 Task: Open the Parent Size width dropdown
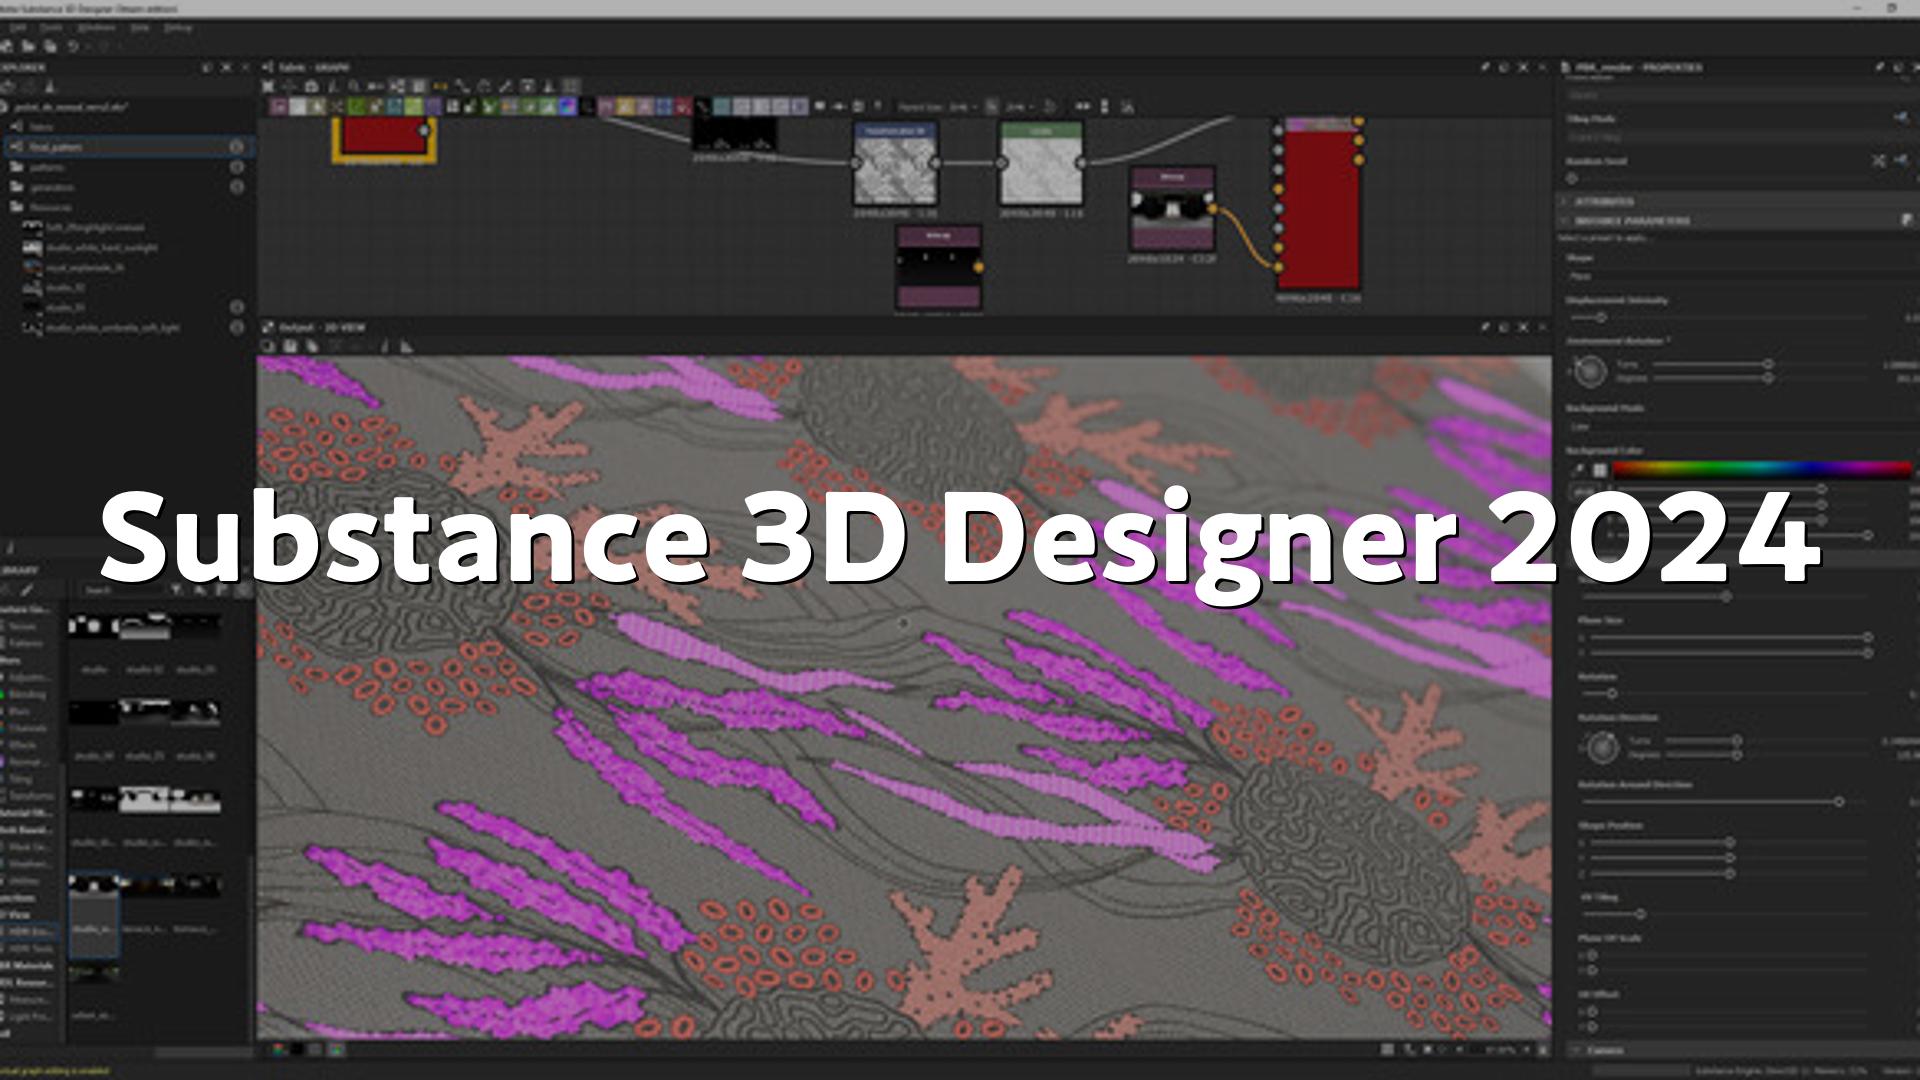click(962, 106)
